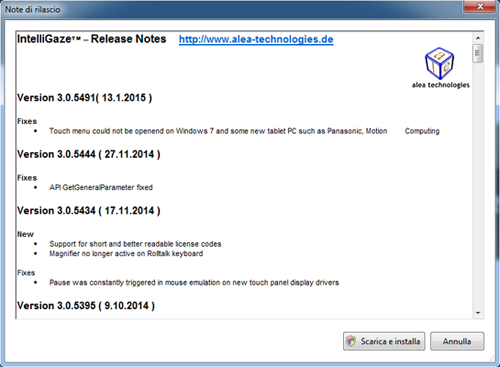500x367 pixels.
Task: Click the alea technologies caption text
Action: 441,85
